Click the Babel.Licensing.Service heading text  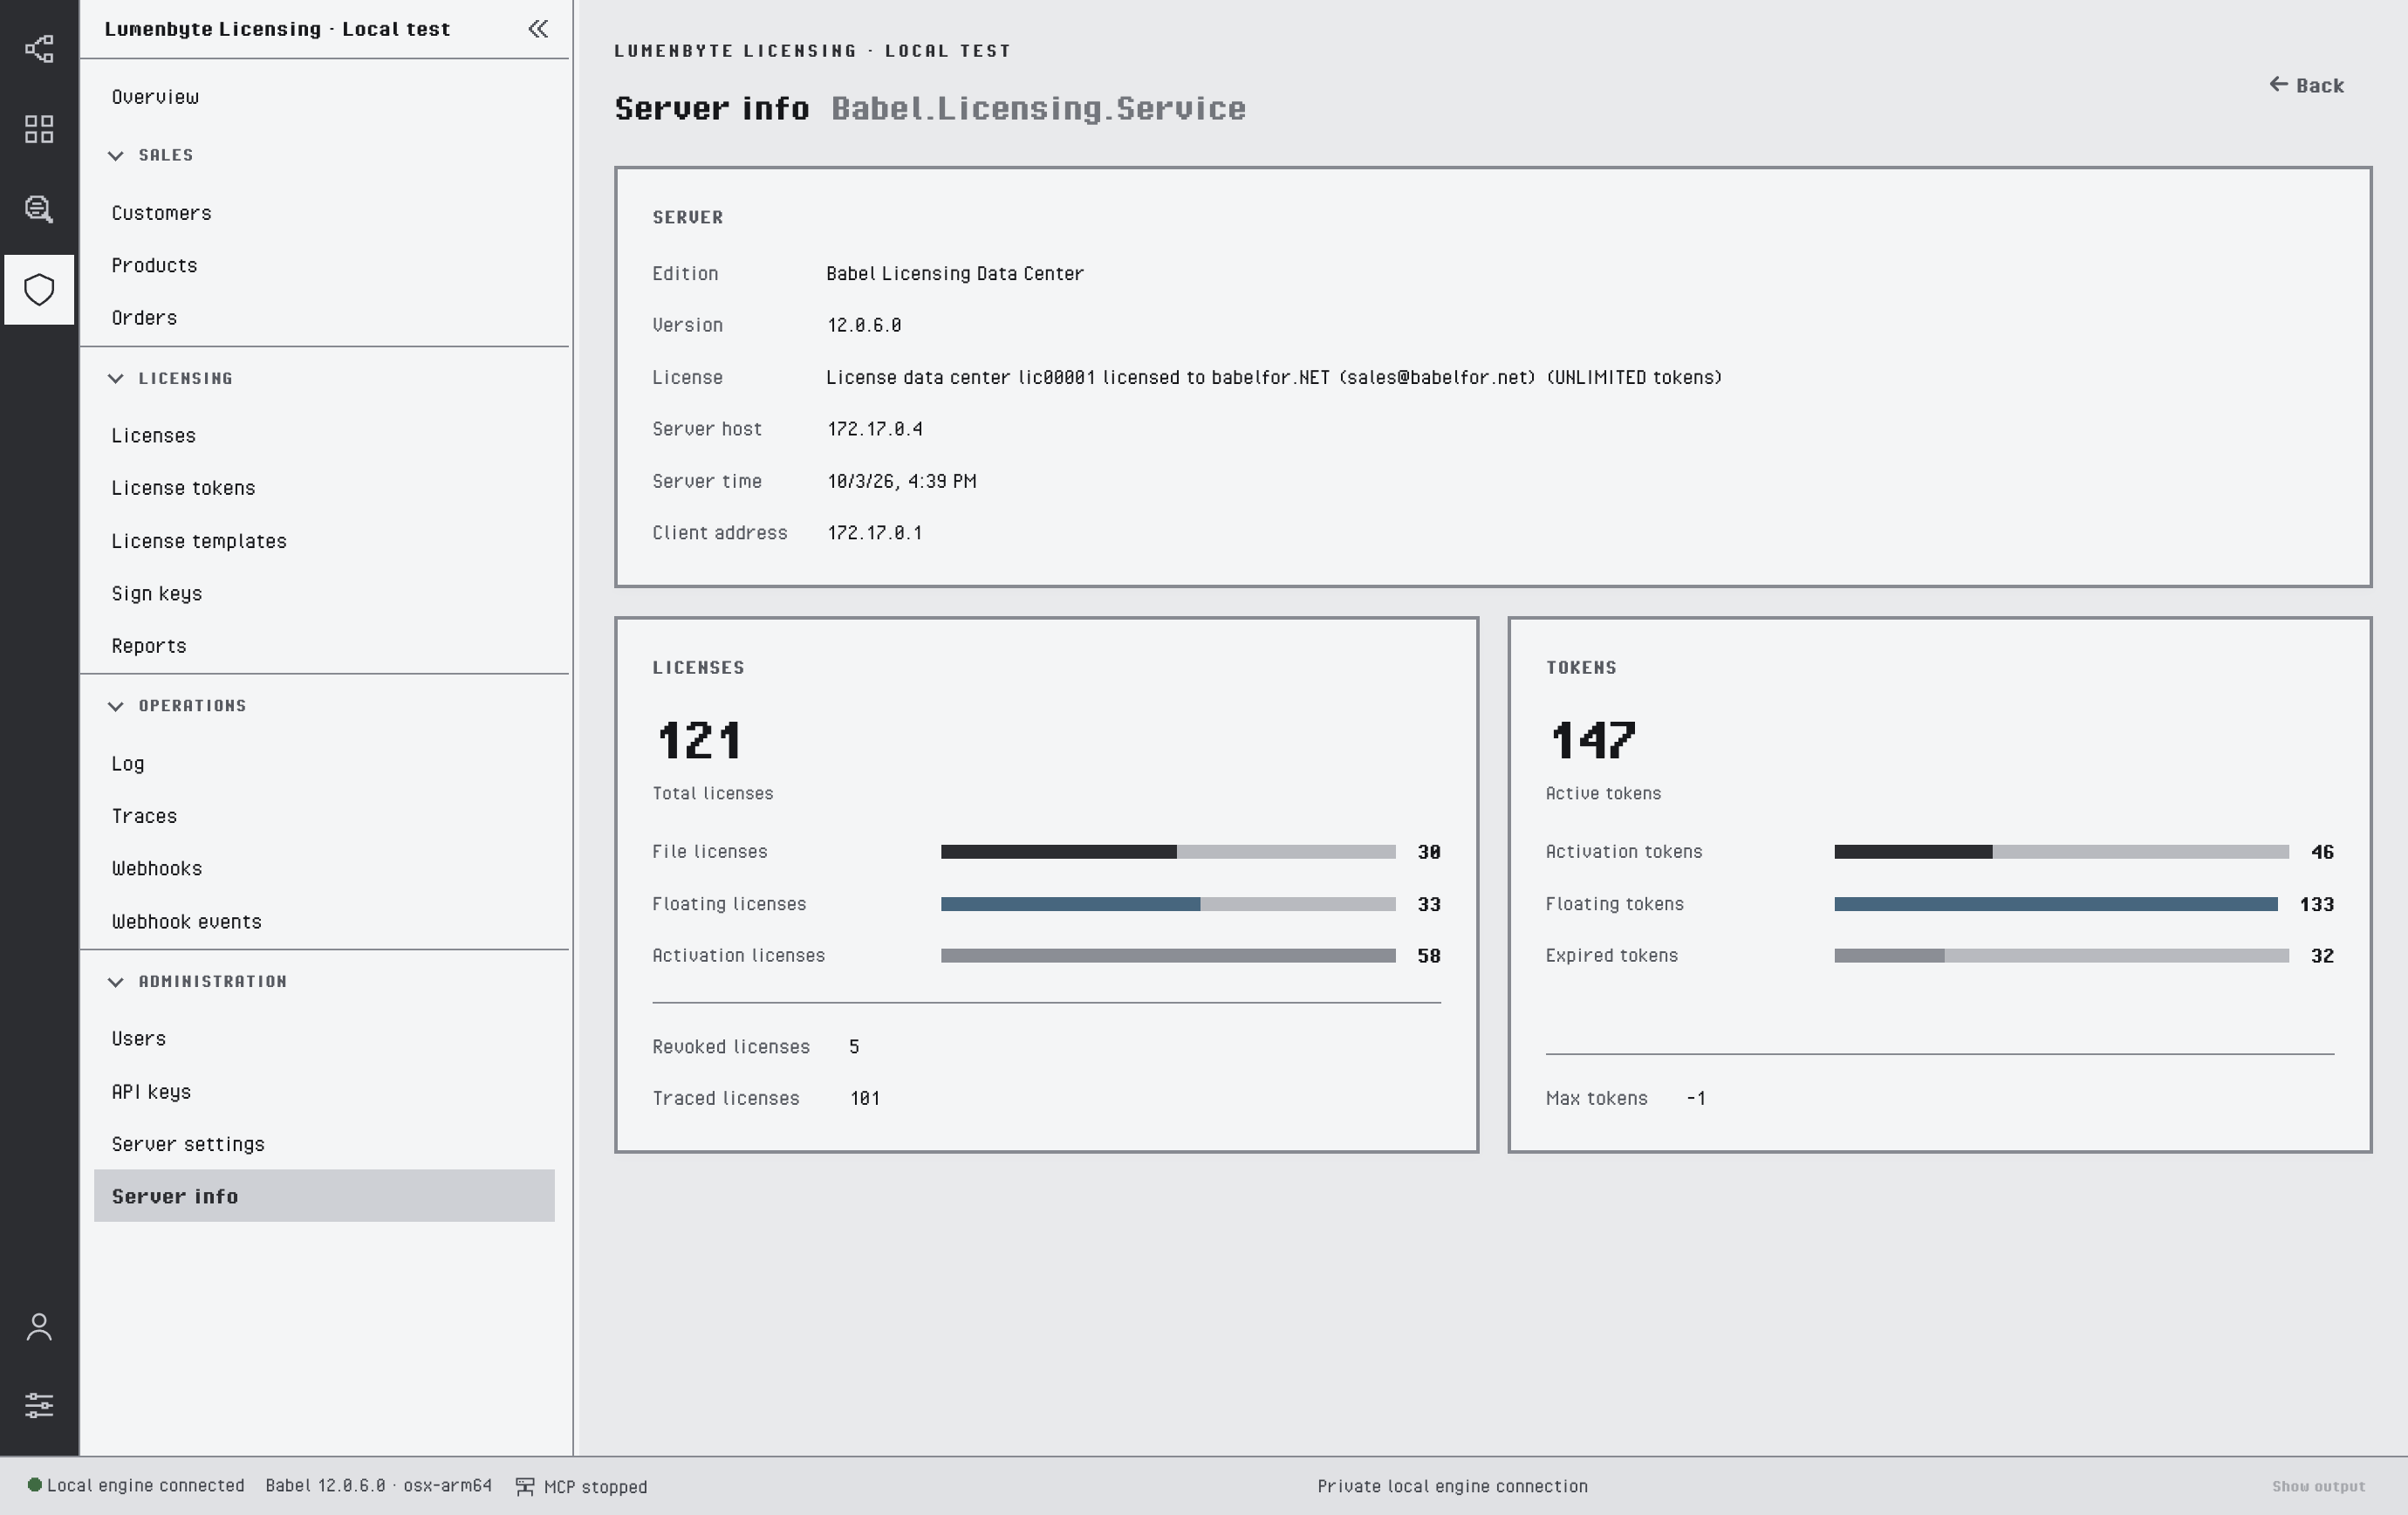pyautogui.click(x=1039, y=108)
